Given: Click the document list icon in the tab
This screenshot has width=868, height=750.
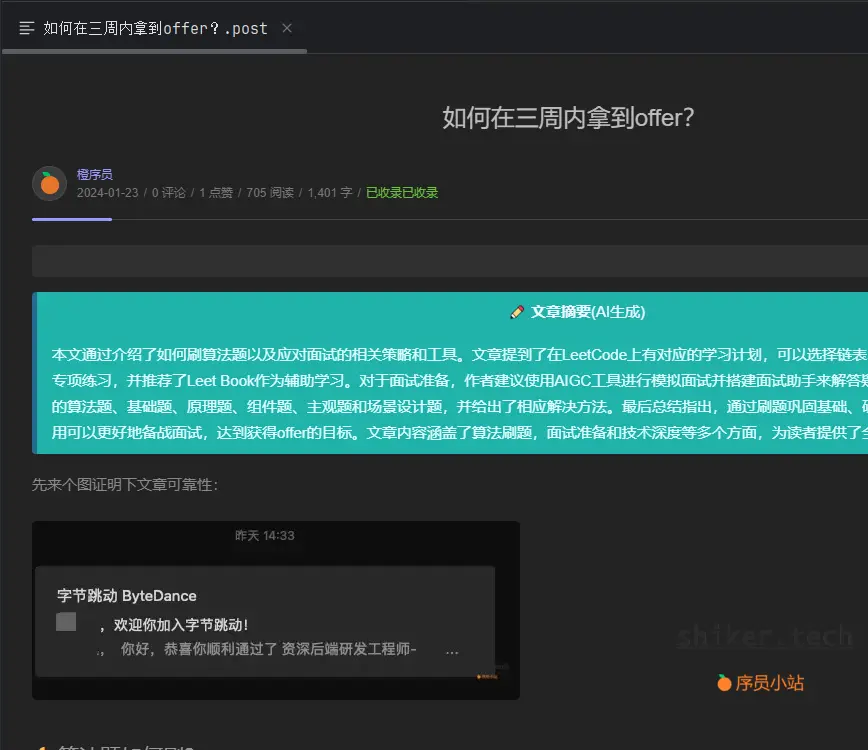Looking at the screenshot, I should click(27, 28).
